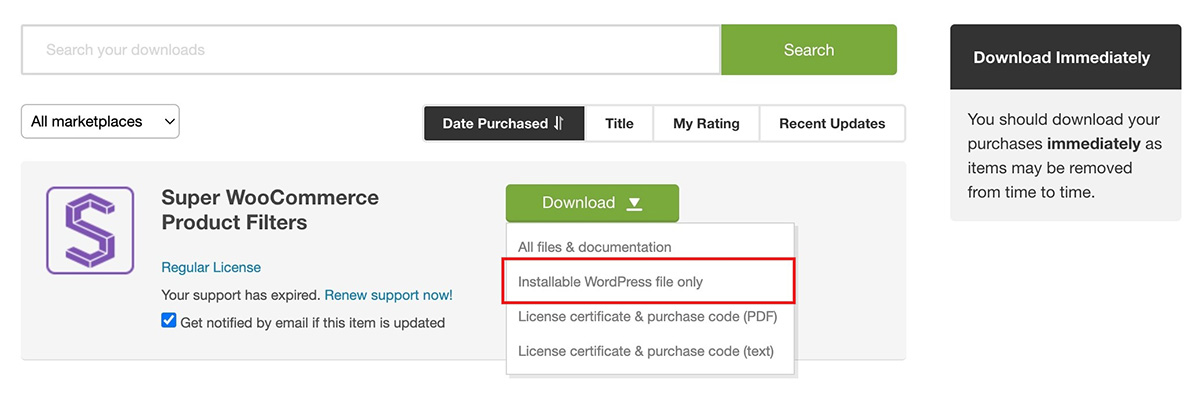Sort downloads by Title

pyautogui.click(x=619, y=124)
